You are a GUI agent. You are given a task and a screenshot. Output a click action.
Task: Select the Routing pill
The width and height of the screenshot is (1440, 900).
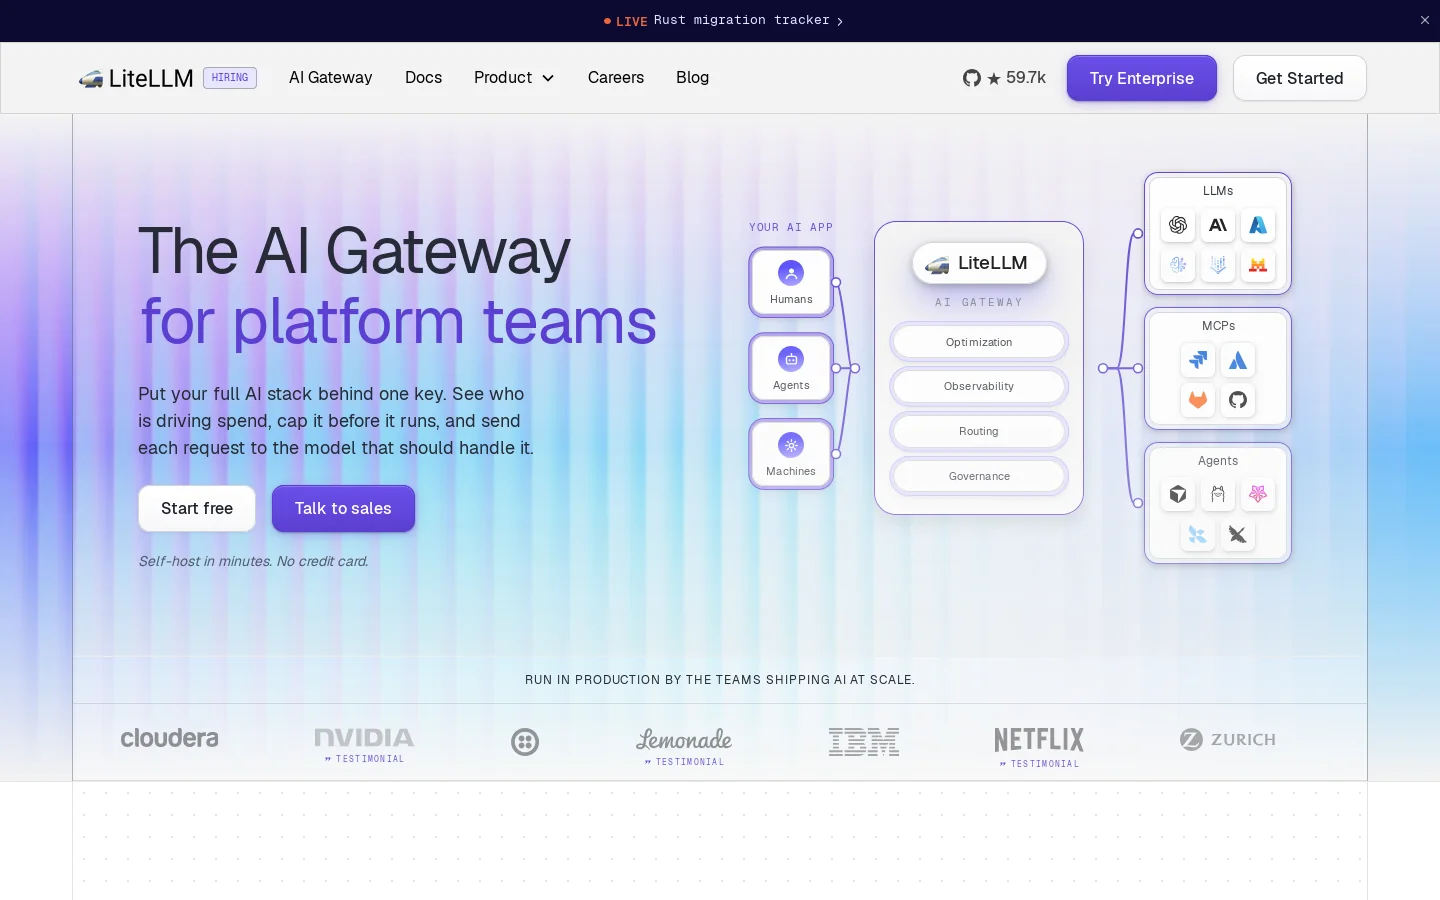point(979,431)
